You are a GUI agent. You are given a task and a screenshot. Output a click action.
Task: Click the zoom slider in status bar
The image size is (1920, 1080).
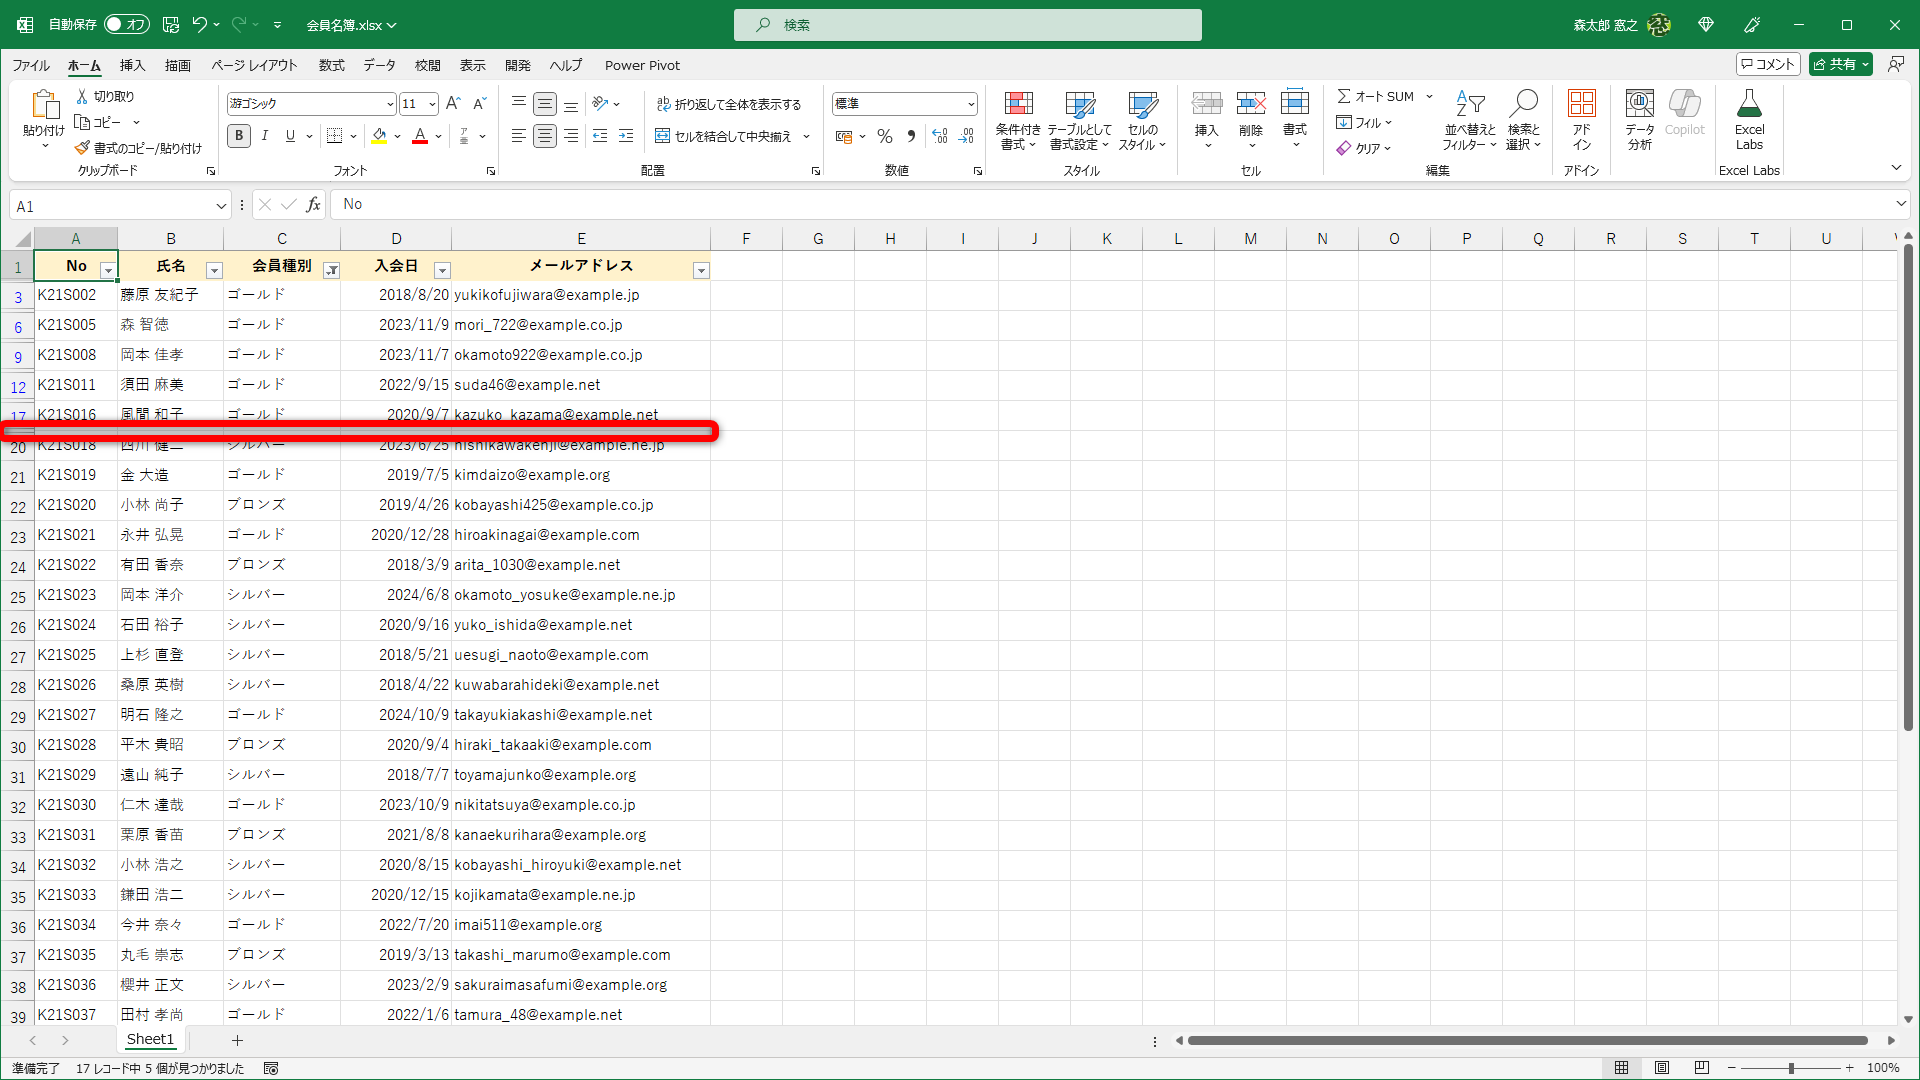1790,1068
